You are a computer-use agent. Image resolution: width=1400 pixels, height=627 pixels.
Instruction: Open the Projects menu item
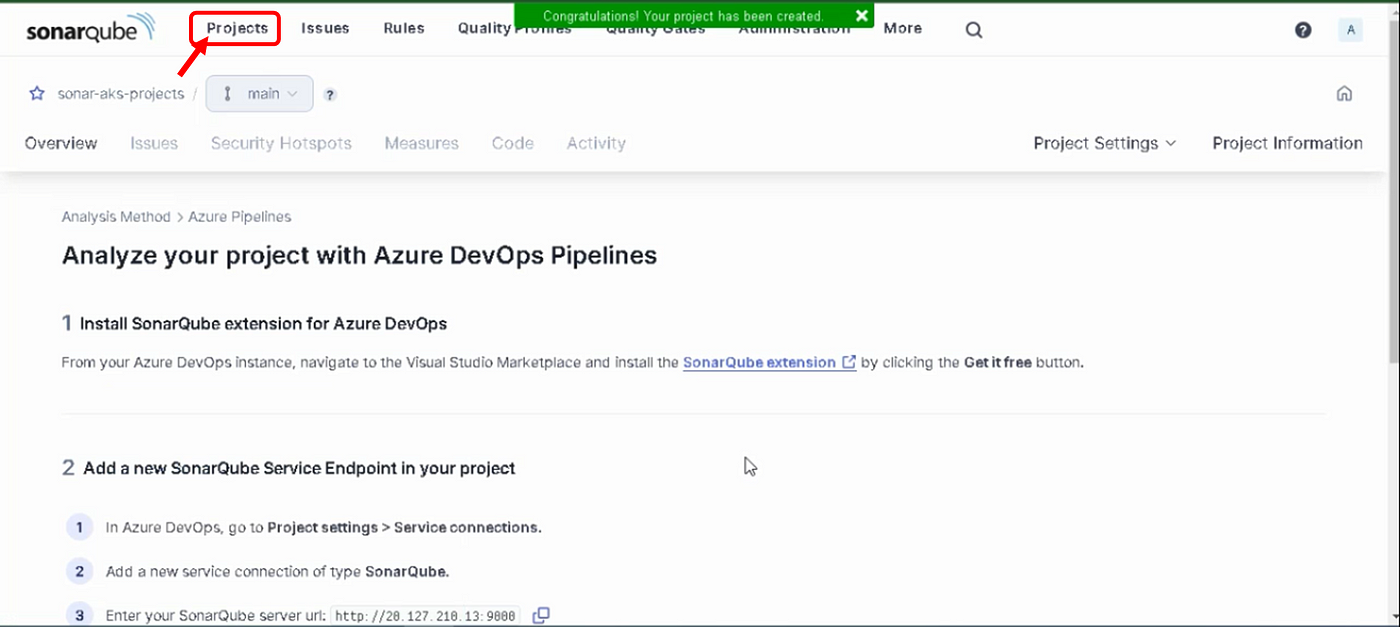click(x=237, y=28)
